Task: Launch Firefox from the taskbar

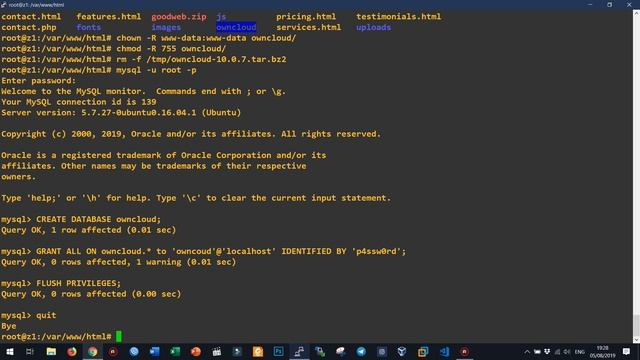Action: (x=72, y=351)
